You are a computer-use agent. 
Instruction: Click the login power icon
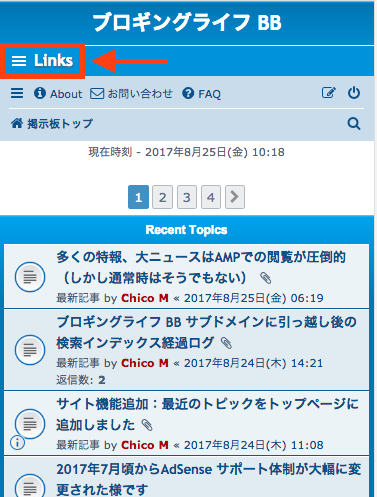(x=354, y=93)
